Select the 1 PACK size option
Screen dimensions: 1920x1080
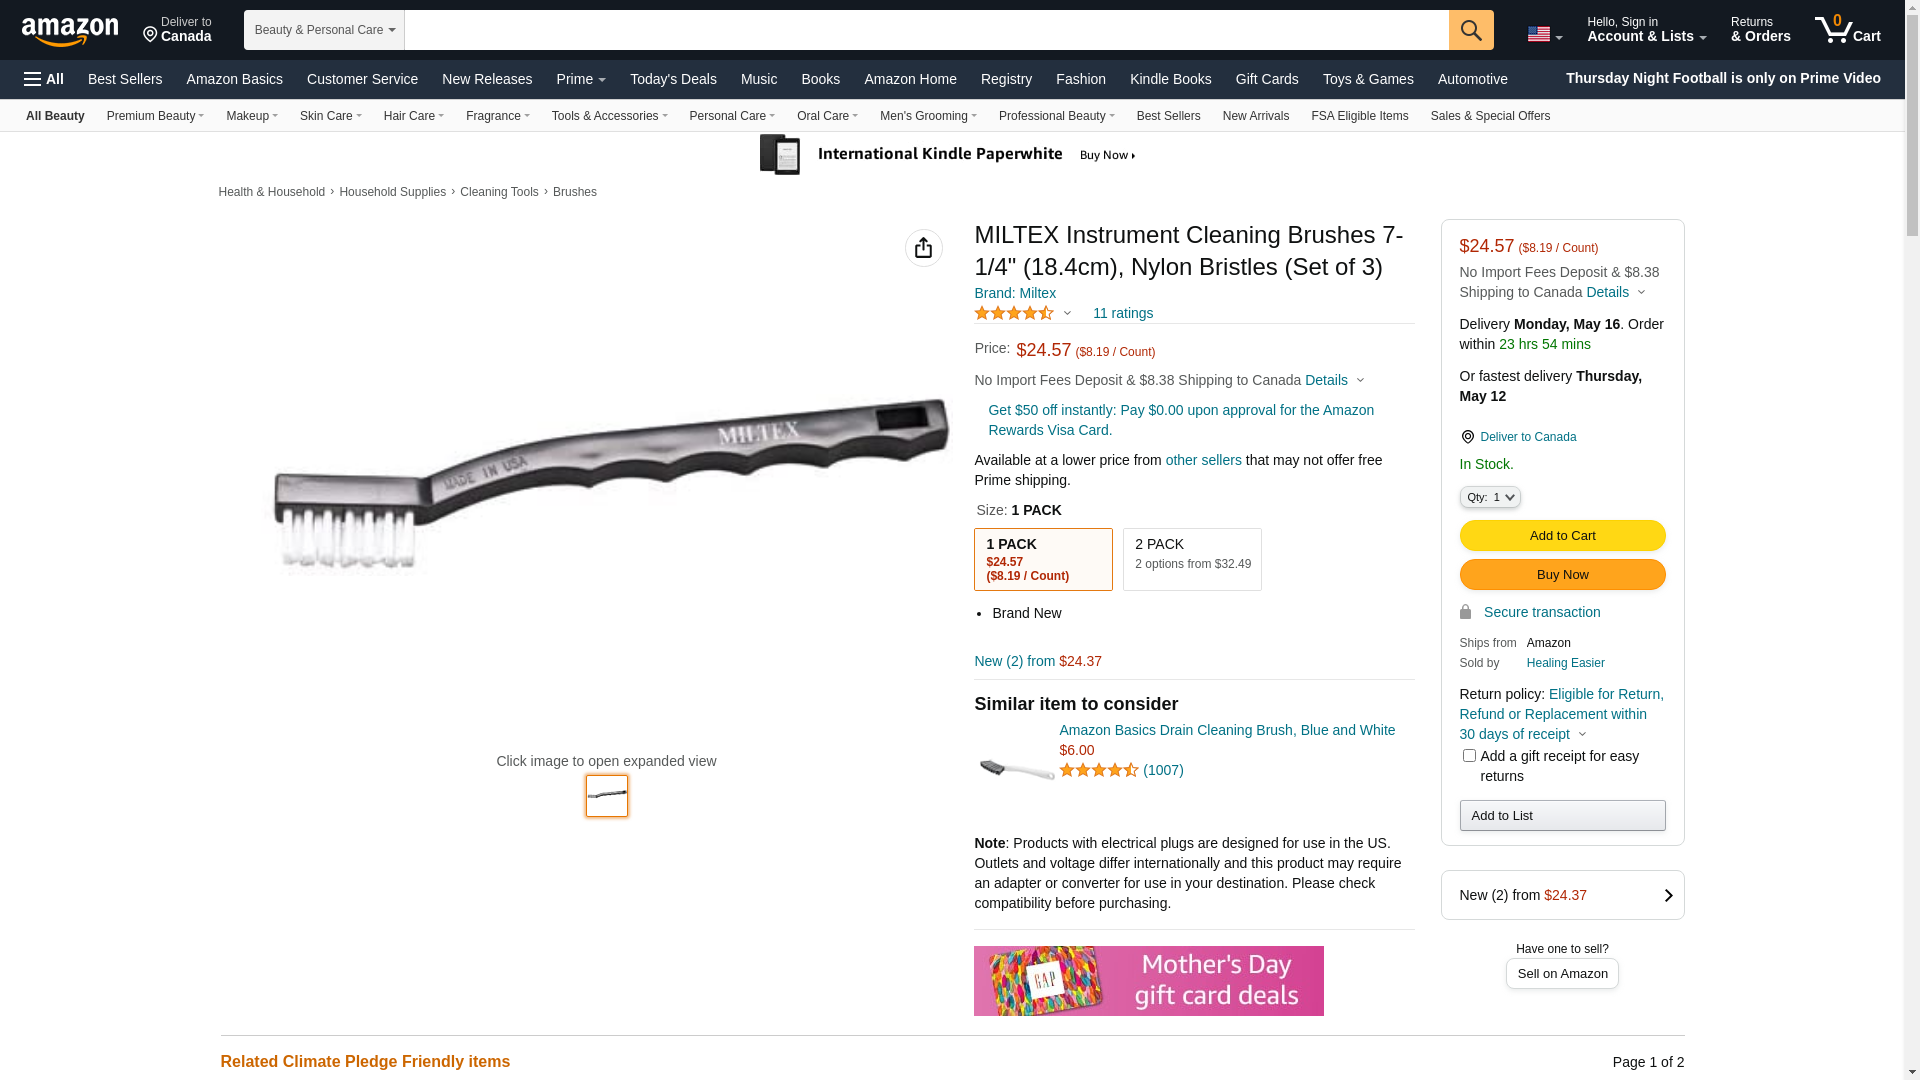tap(1043, 559)
